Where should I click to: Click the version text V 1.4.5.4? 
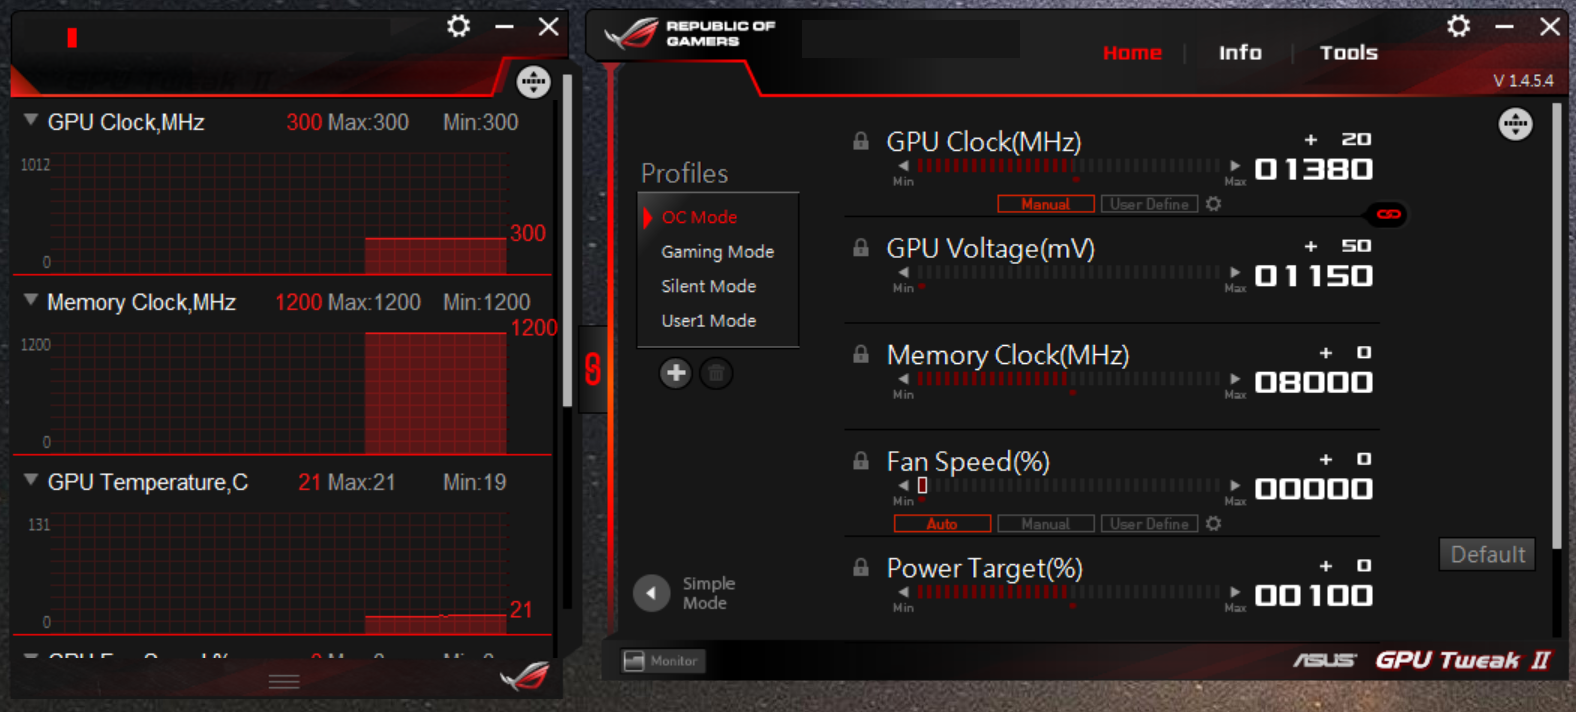pyautogui.click(x=1523, y=81)
